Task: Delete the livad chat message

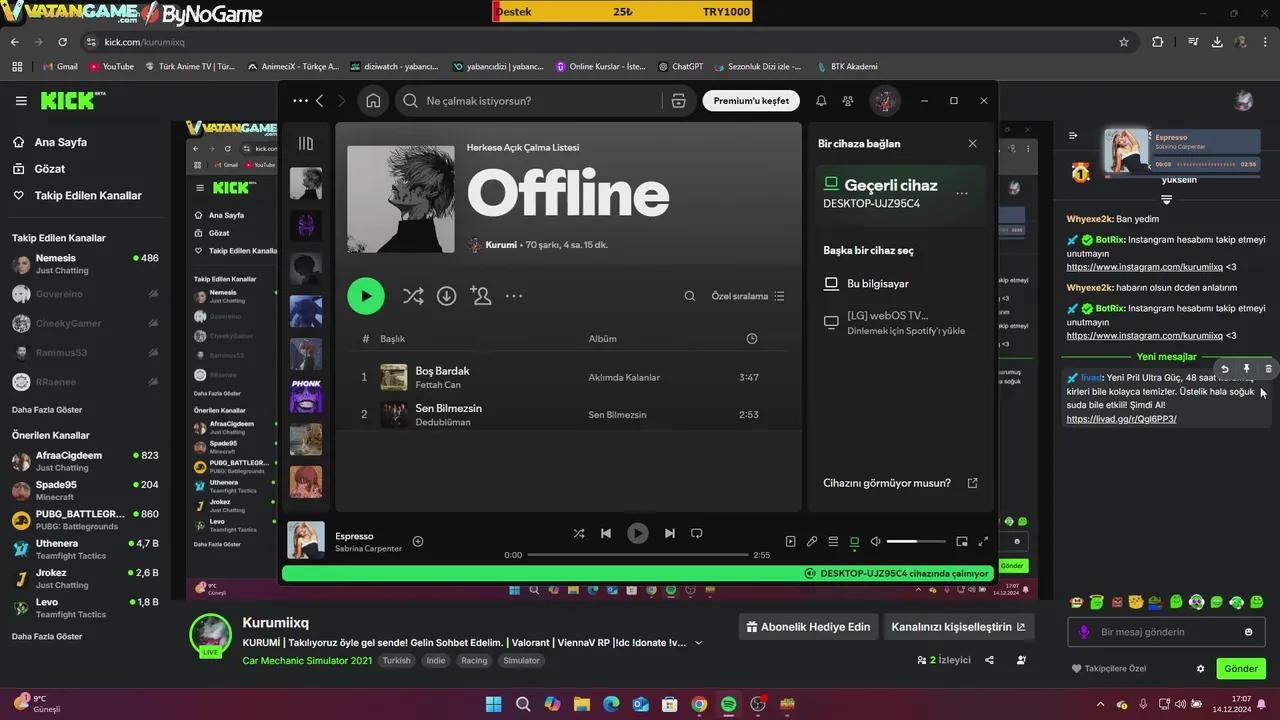Action: click(x=1268, y=369)
